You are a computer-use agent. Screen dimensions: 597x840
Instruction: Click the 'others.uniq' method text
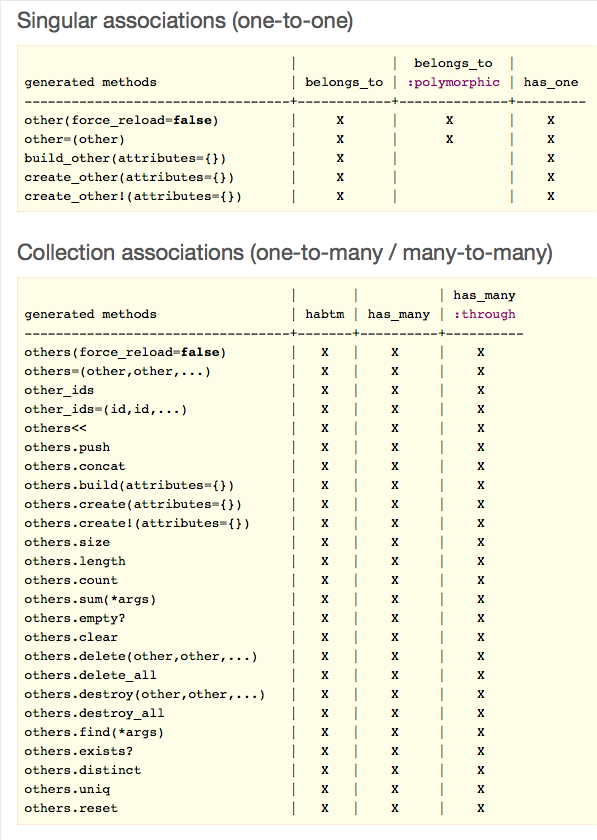[x=67, y=790]
